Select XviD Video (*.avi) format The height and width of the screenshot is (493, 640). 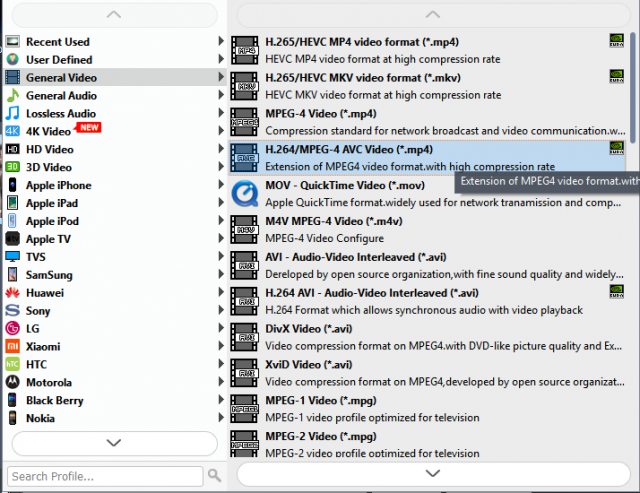click(427, 373)
